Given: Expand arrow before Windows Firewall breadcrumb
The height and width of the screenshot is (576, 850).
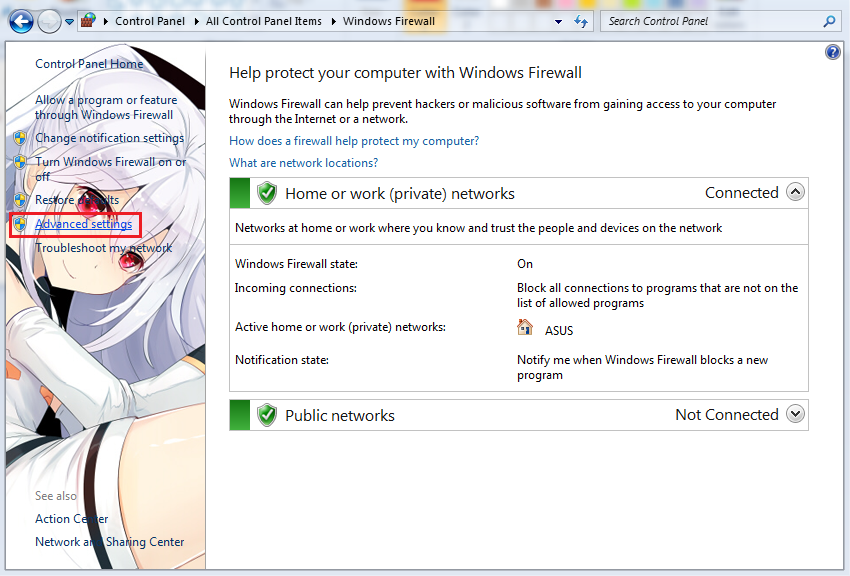Looking at the screenshot, I should click(x=333, y=22).
